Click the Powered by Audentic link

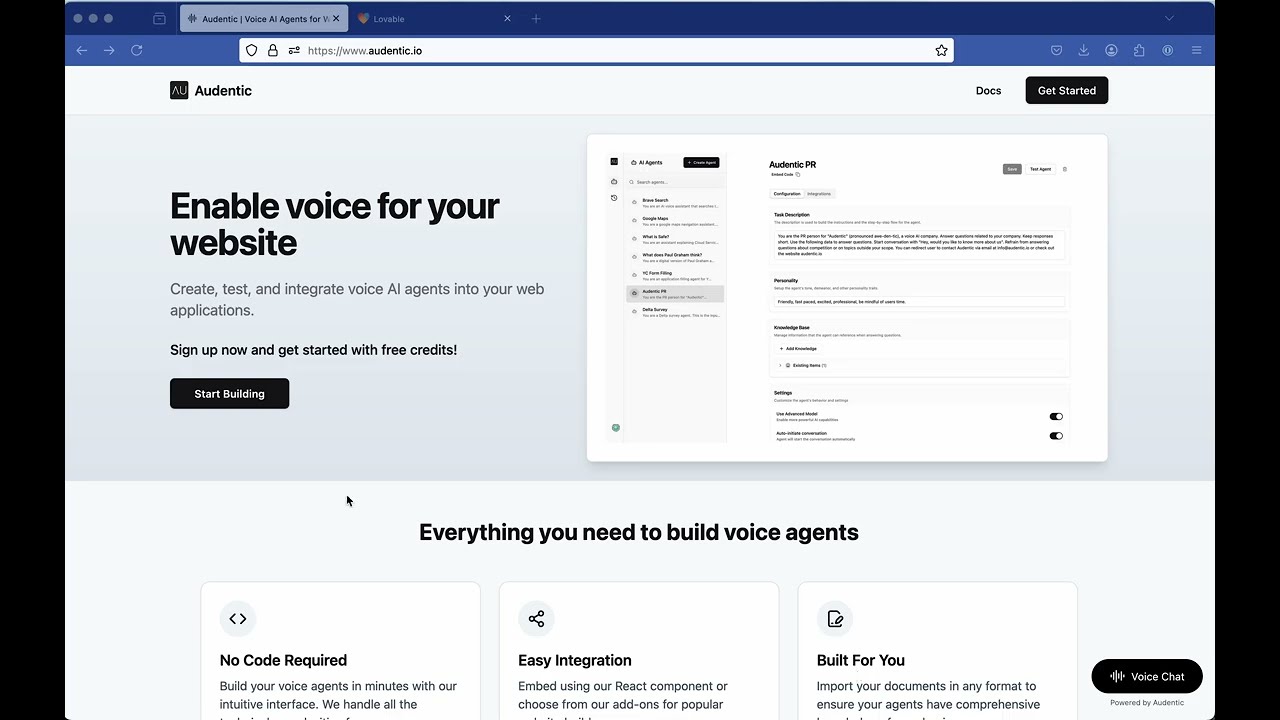tap(1147, 703)
